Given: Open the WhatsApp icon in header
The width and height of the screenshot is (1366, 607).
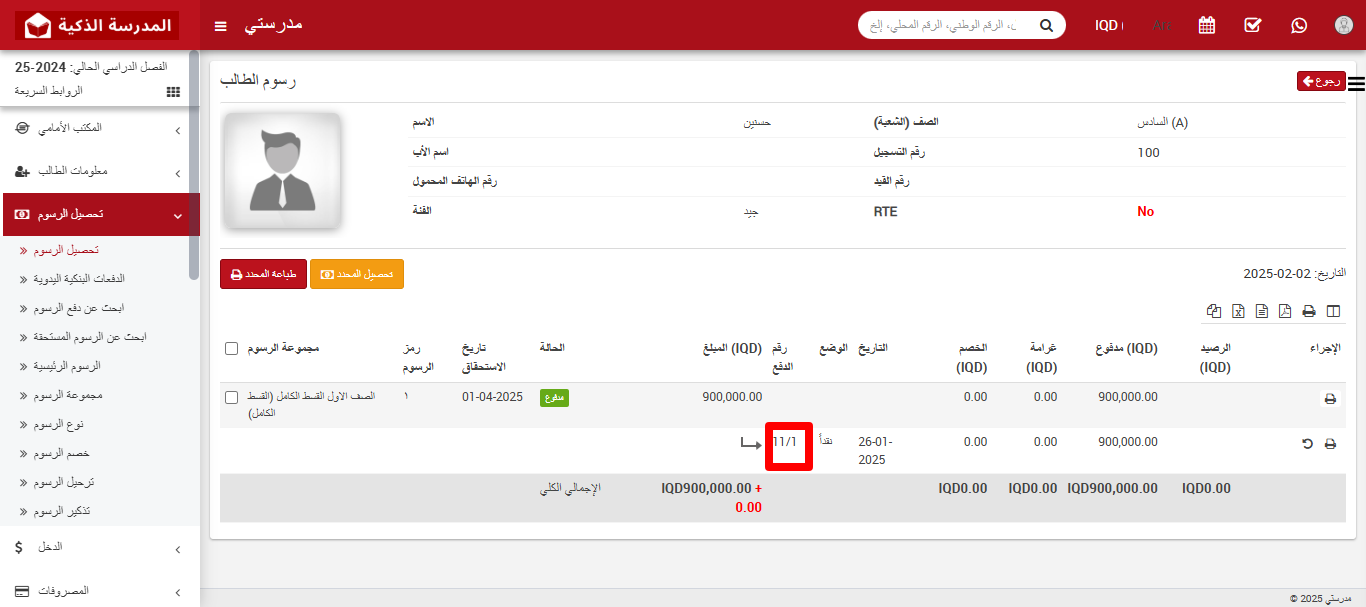Looking at the screenshot, I should point(1299,25).
